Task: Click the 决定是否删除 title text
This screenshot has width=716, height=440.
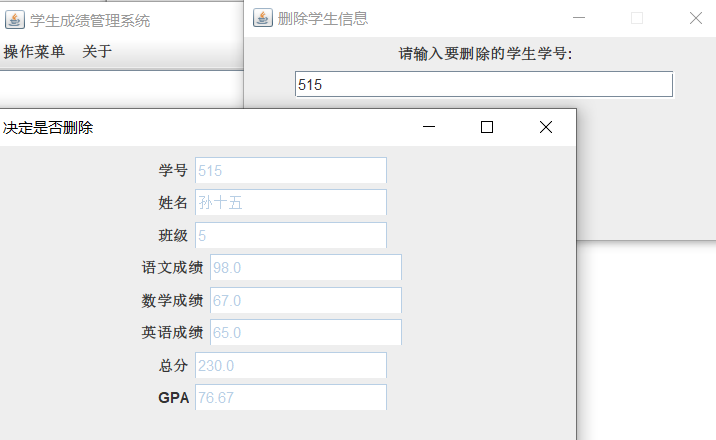Action: 48,128
